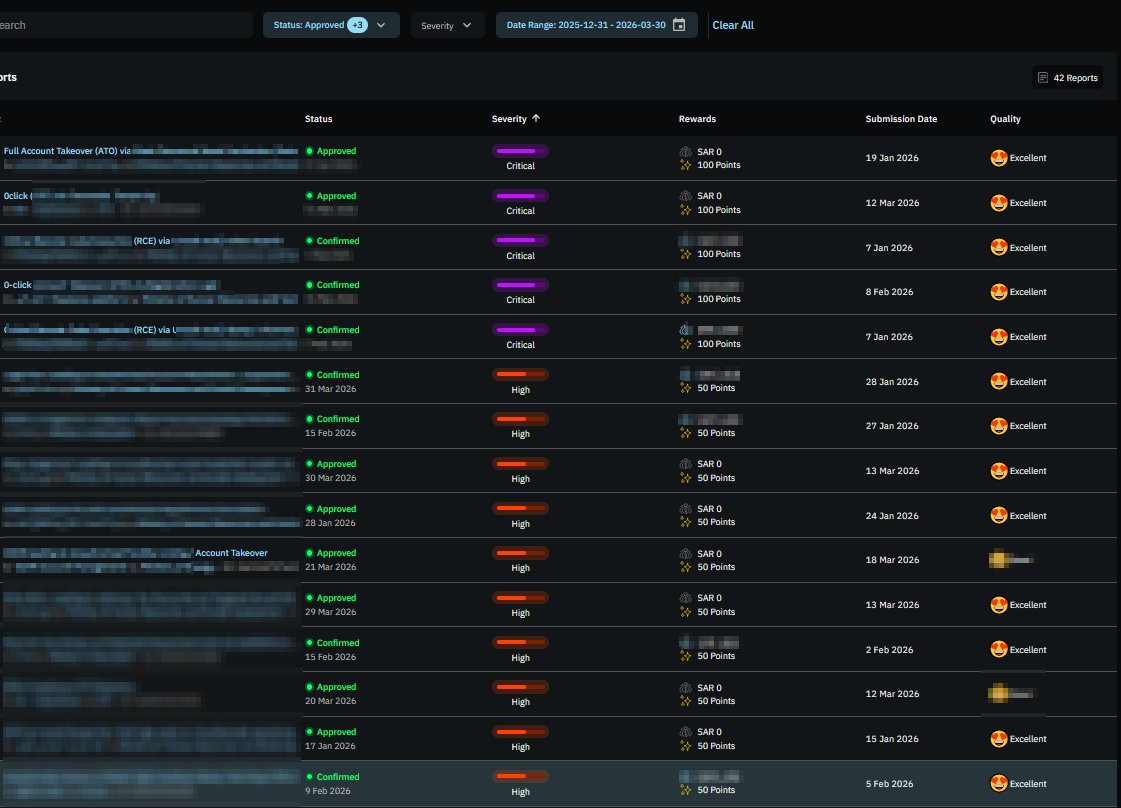
Task: Click green status dot beside Confirmed 9 Feb 2026
Action: point(310,777)
